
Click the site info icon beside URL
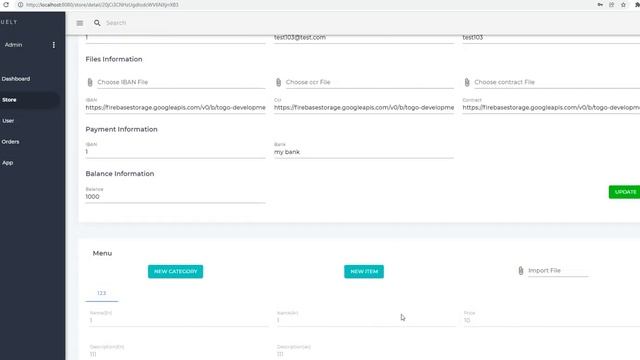[20, 4]
